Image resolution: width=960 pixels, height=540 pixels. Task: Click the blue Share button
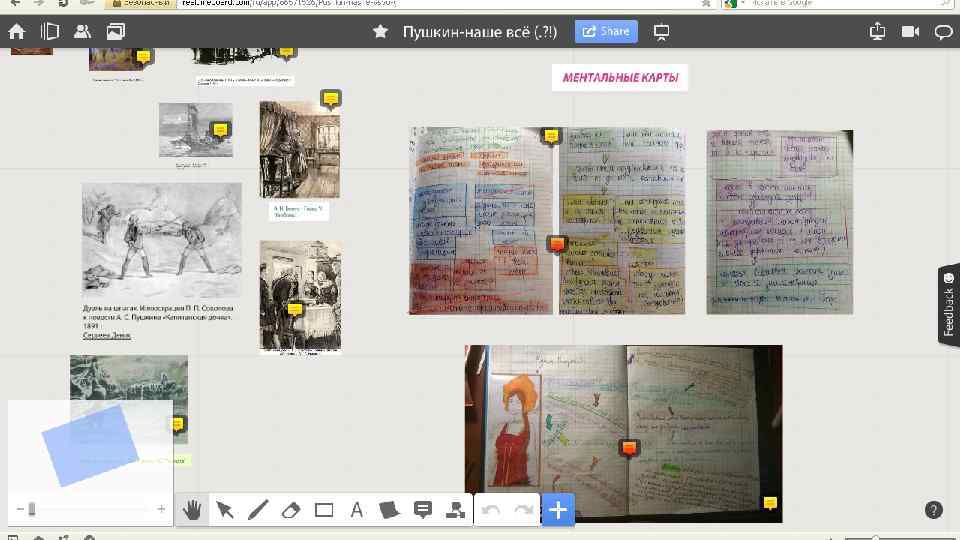[606, 31]
